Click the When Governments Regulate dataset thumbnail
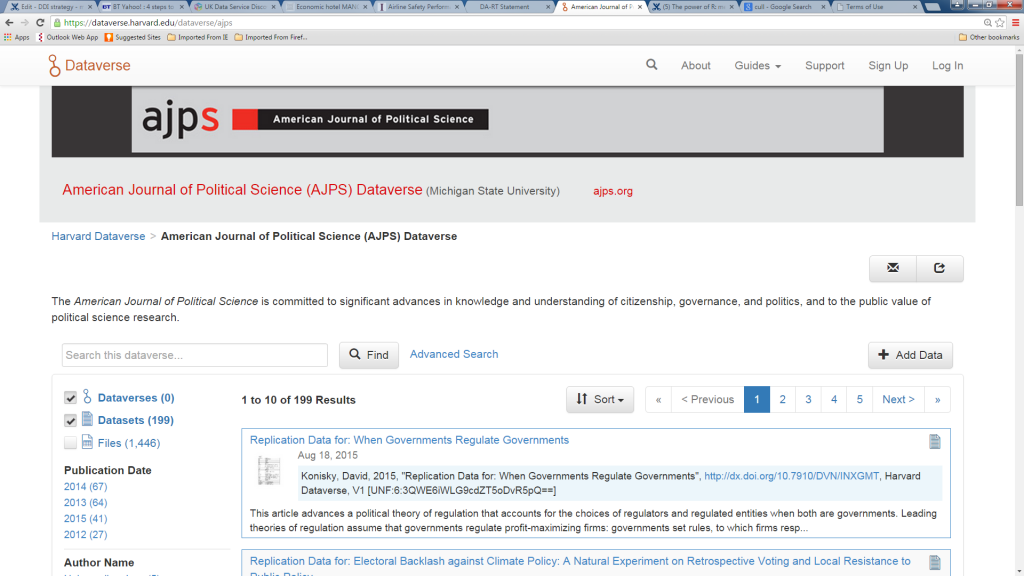1024x576 pixels. click(268, 471)
